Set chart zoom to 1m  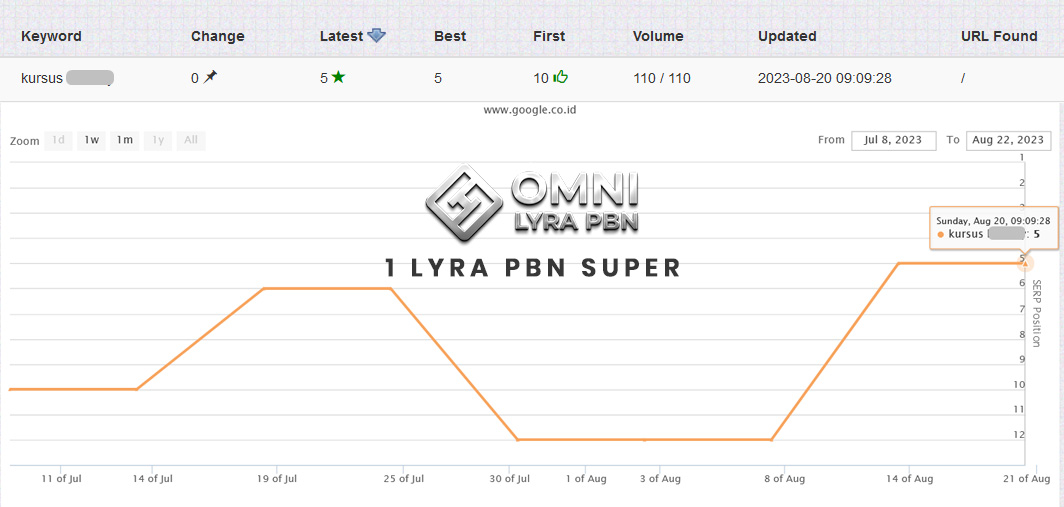124,140
